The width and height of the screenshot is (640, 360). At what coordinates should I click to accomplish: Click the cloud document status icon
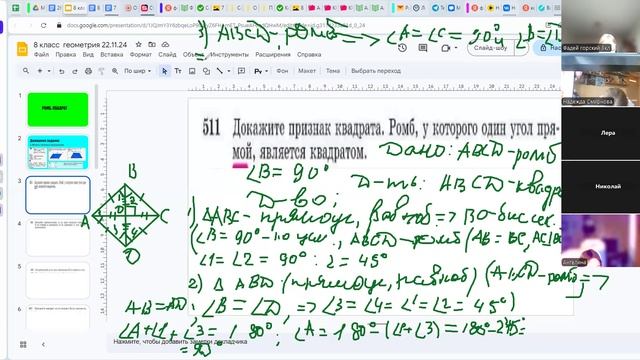(x=165, y=44)
